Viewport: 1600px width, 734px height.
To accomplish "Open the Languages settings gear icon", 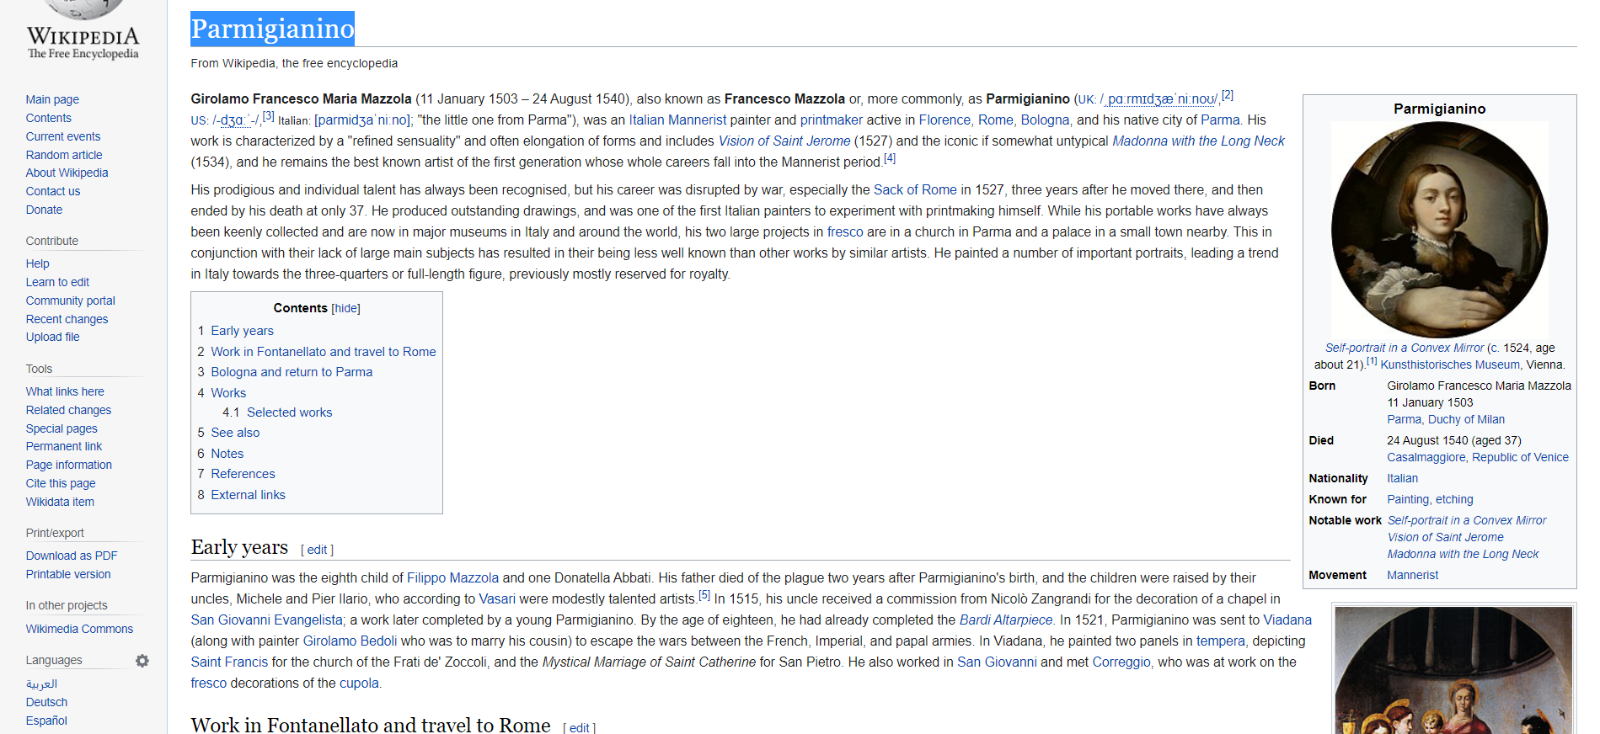I will 142,661.
